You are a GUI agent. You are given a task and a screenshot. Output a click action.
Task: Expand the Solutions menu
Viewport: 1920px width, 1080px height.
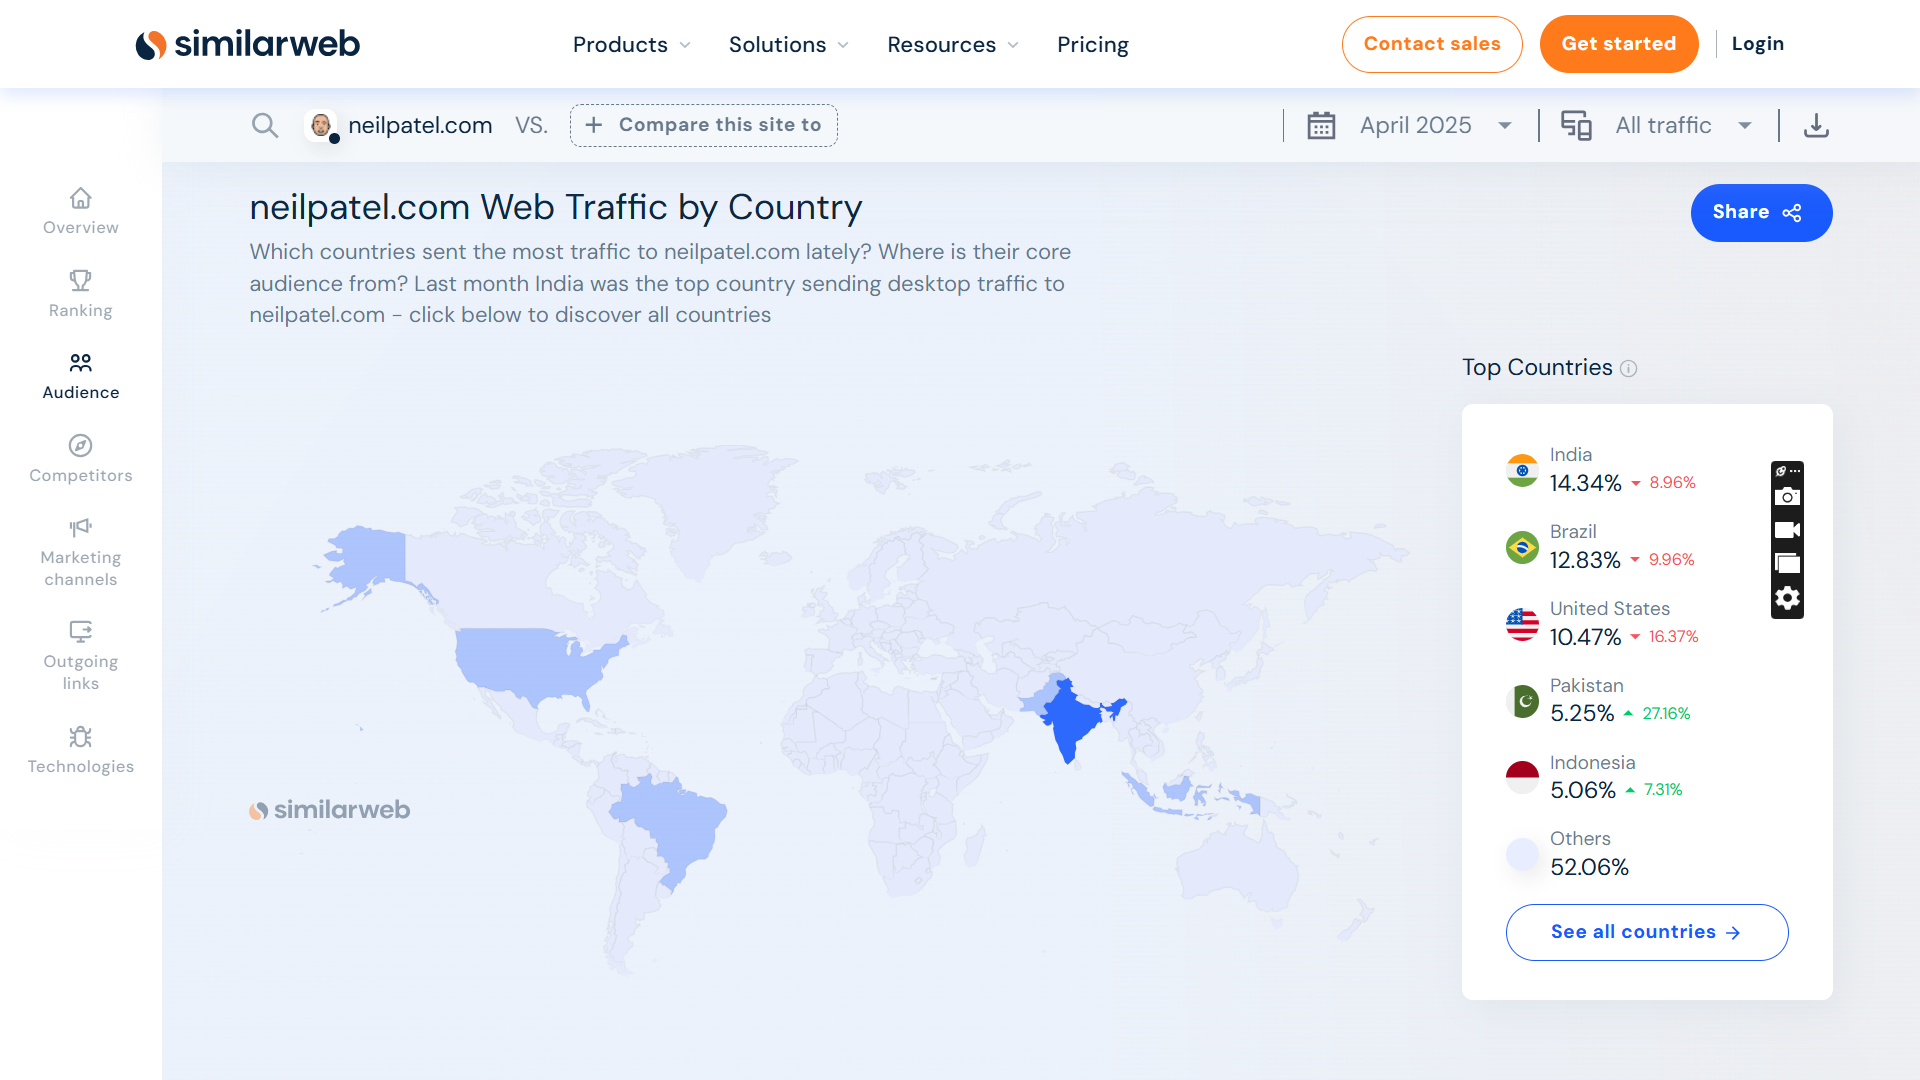(788, 45)
